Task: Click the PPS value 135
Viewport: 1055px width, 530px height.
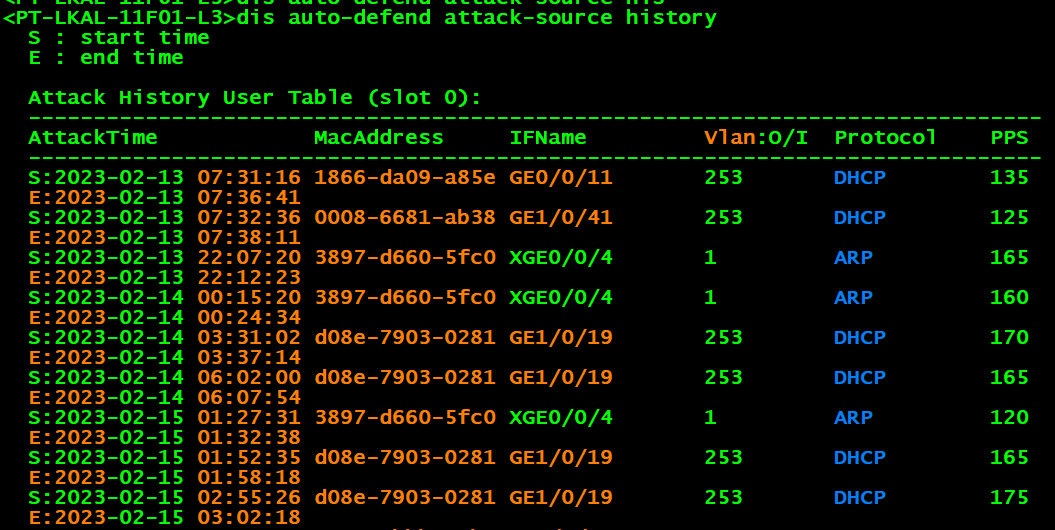Action: click(x=1009, y=177)
